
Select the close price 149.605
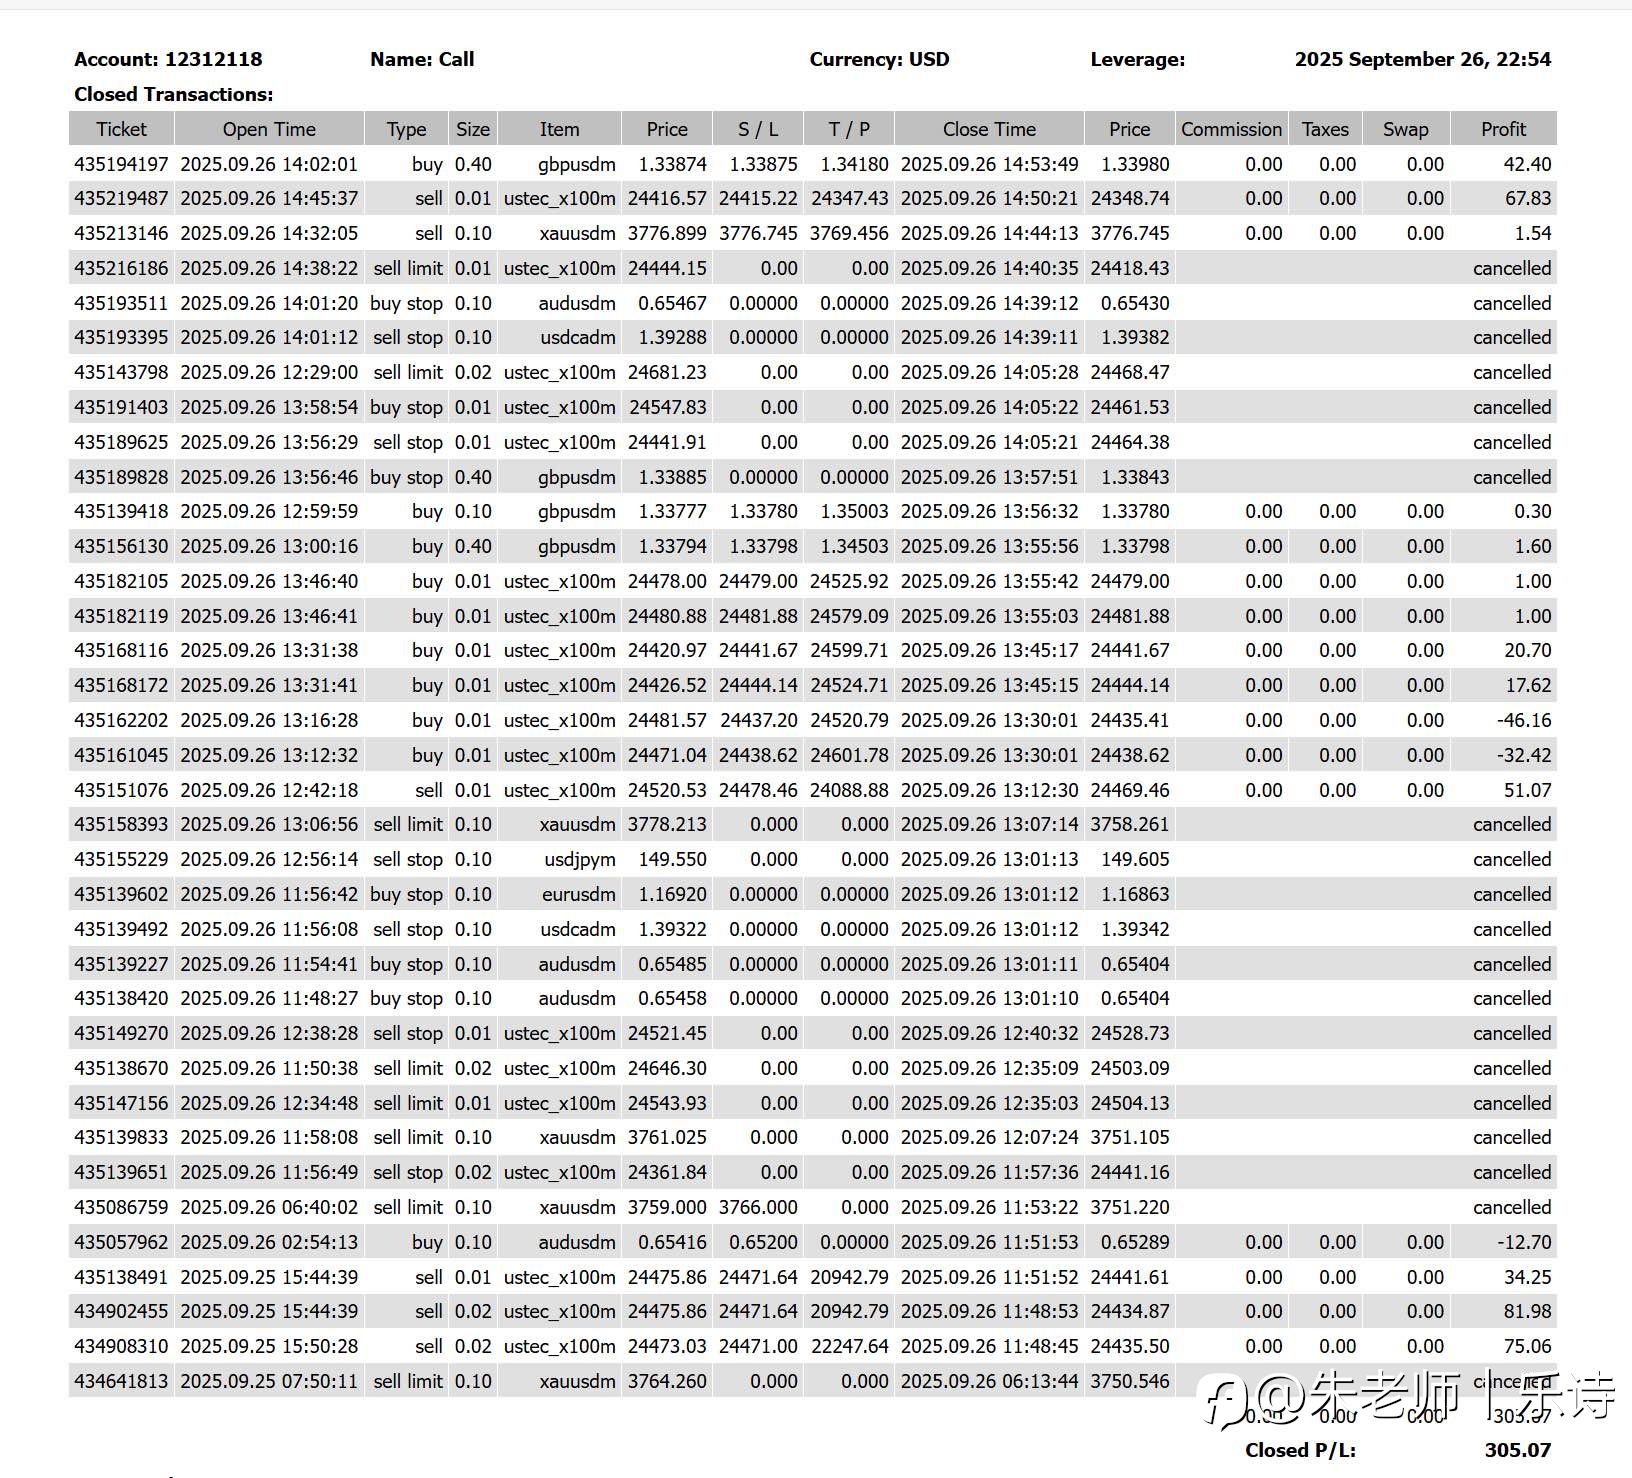point(1135,859)
